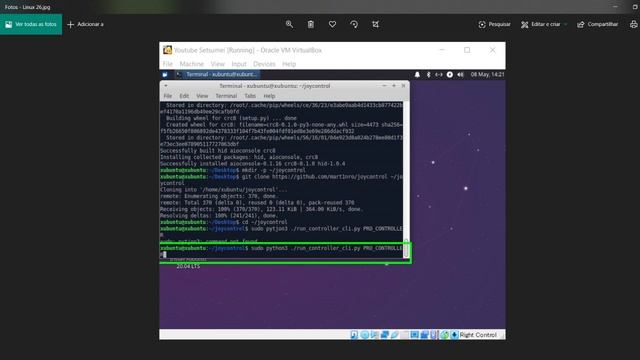Click the print icon in Photos toolbar
The image size is (640, 360).
pos(633,24)
